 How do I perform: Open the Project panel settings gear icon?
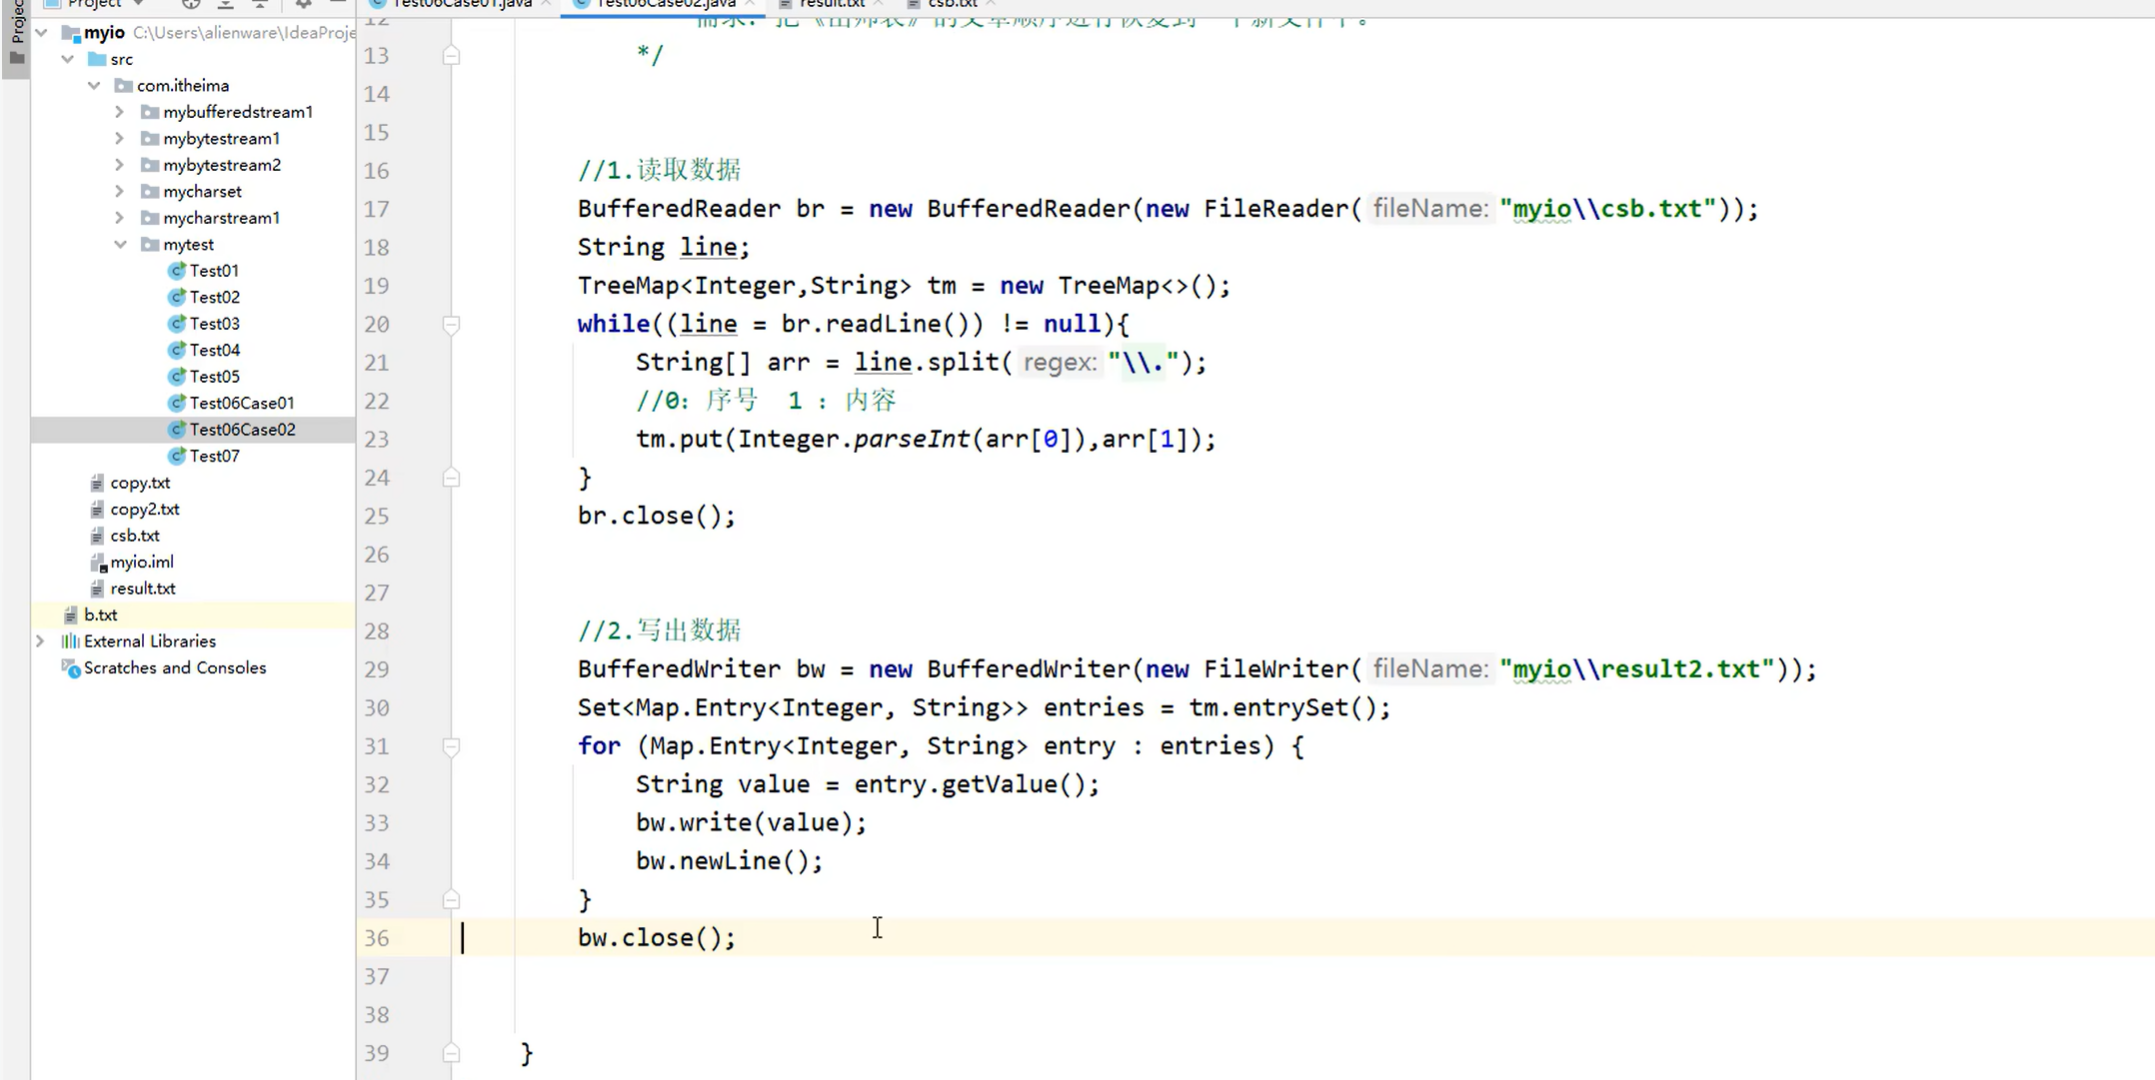coord(301,5)
